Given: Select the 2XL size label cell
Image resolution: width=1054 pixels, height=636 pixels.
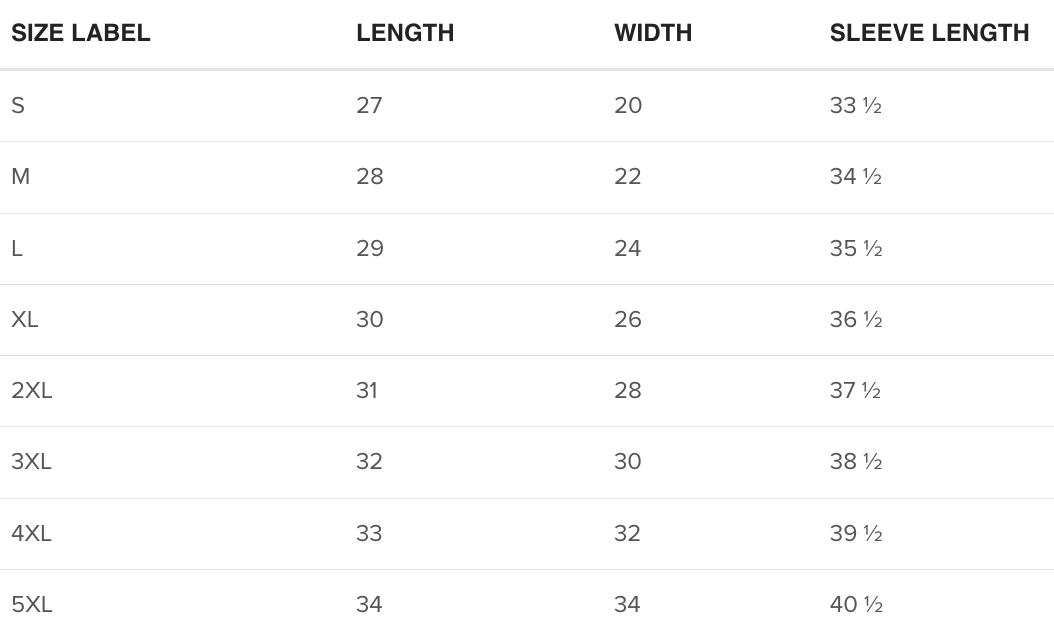Looking at the screenshot, I should 32,390.
